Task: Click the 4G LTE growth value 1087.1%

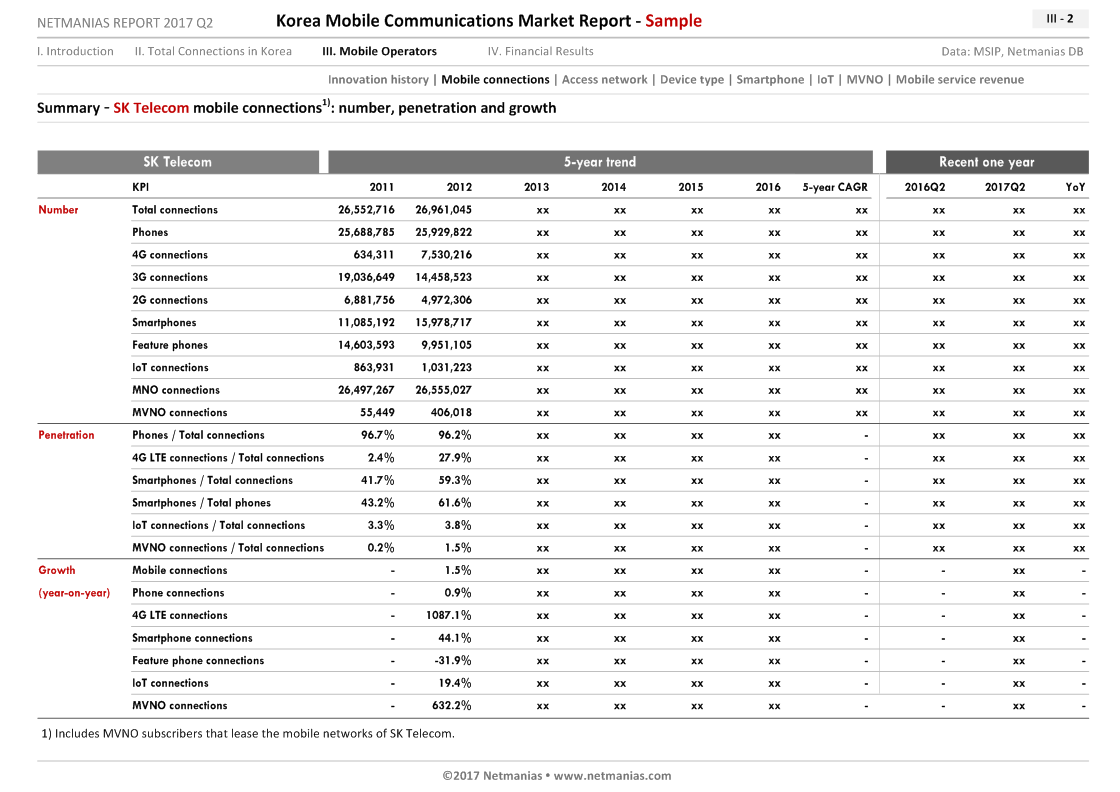Action: tap(449, 615)
